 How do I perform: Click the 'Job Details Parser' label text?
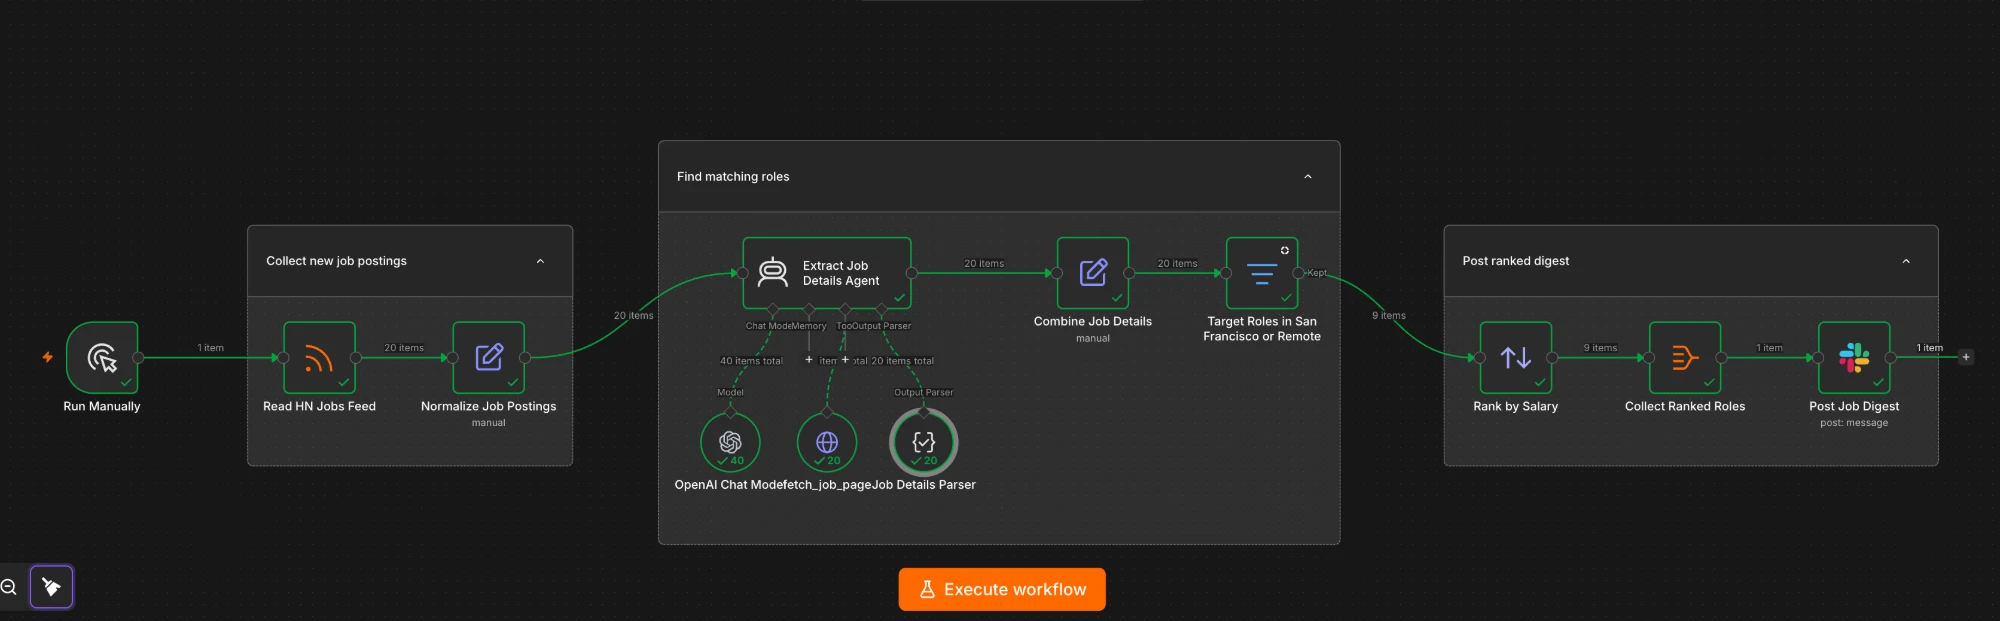click(924, 485)
